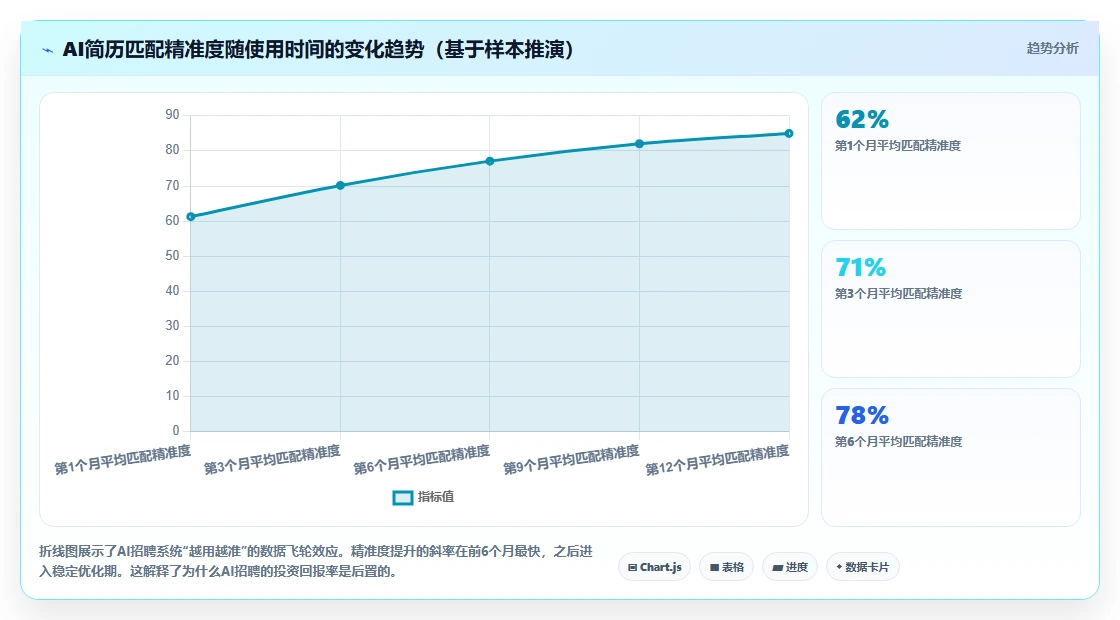Toggle the 指标值 legend swatch

click(403, 498)
